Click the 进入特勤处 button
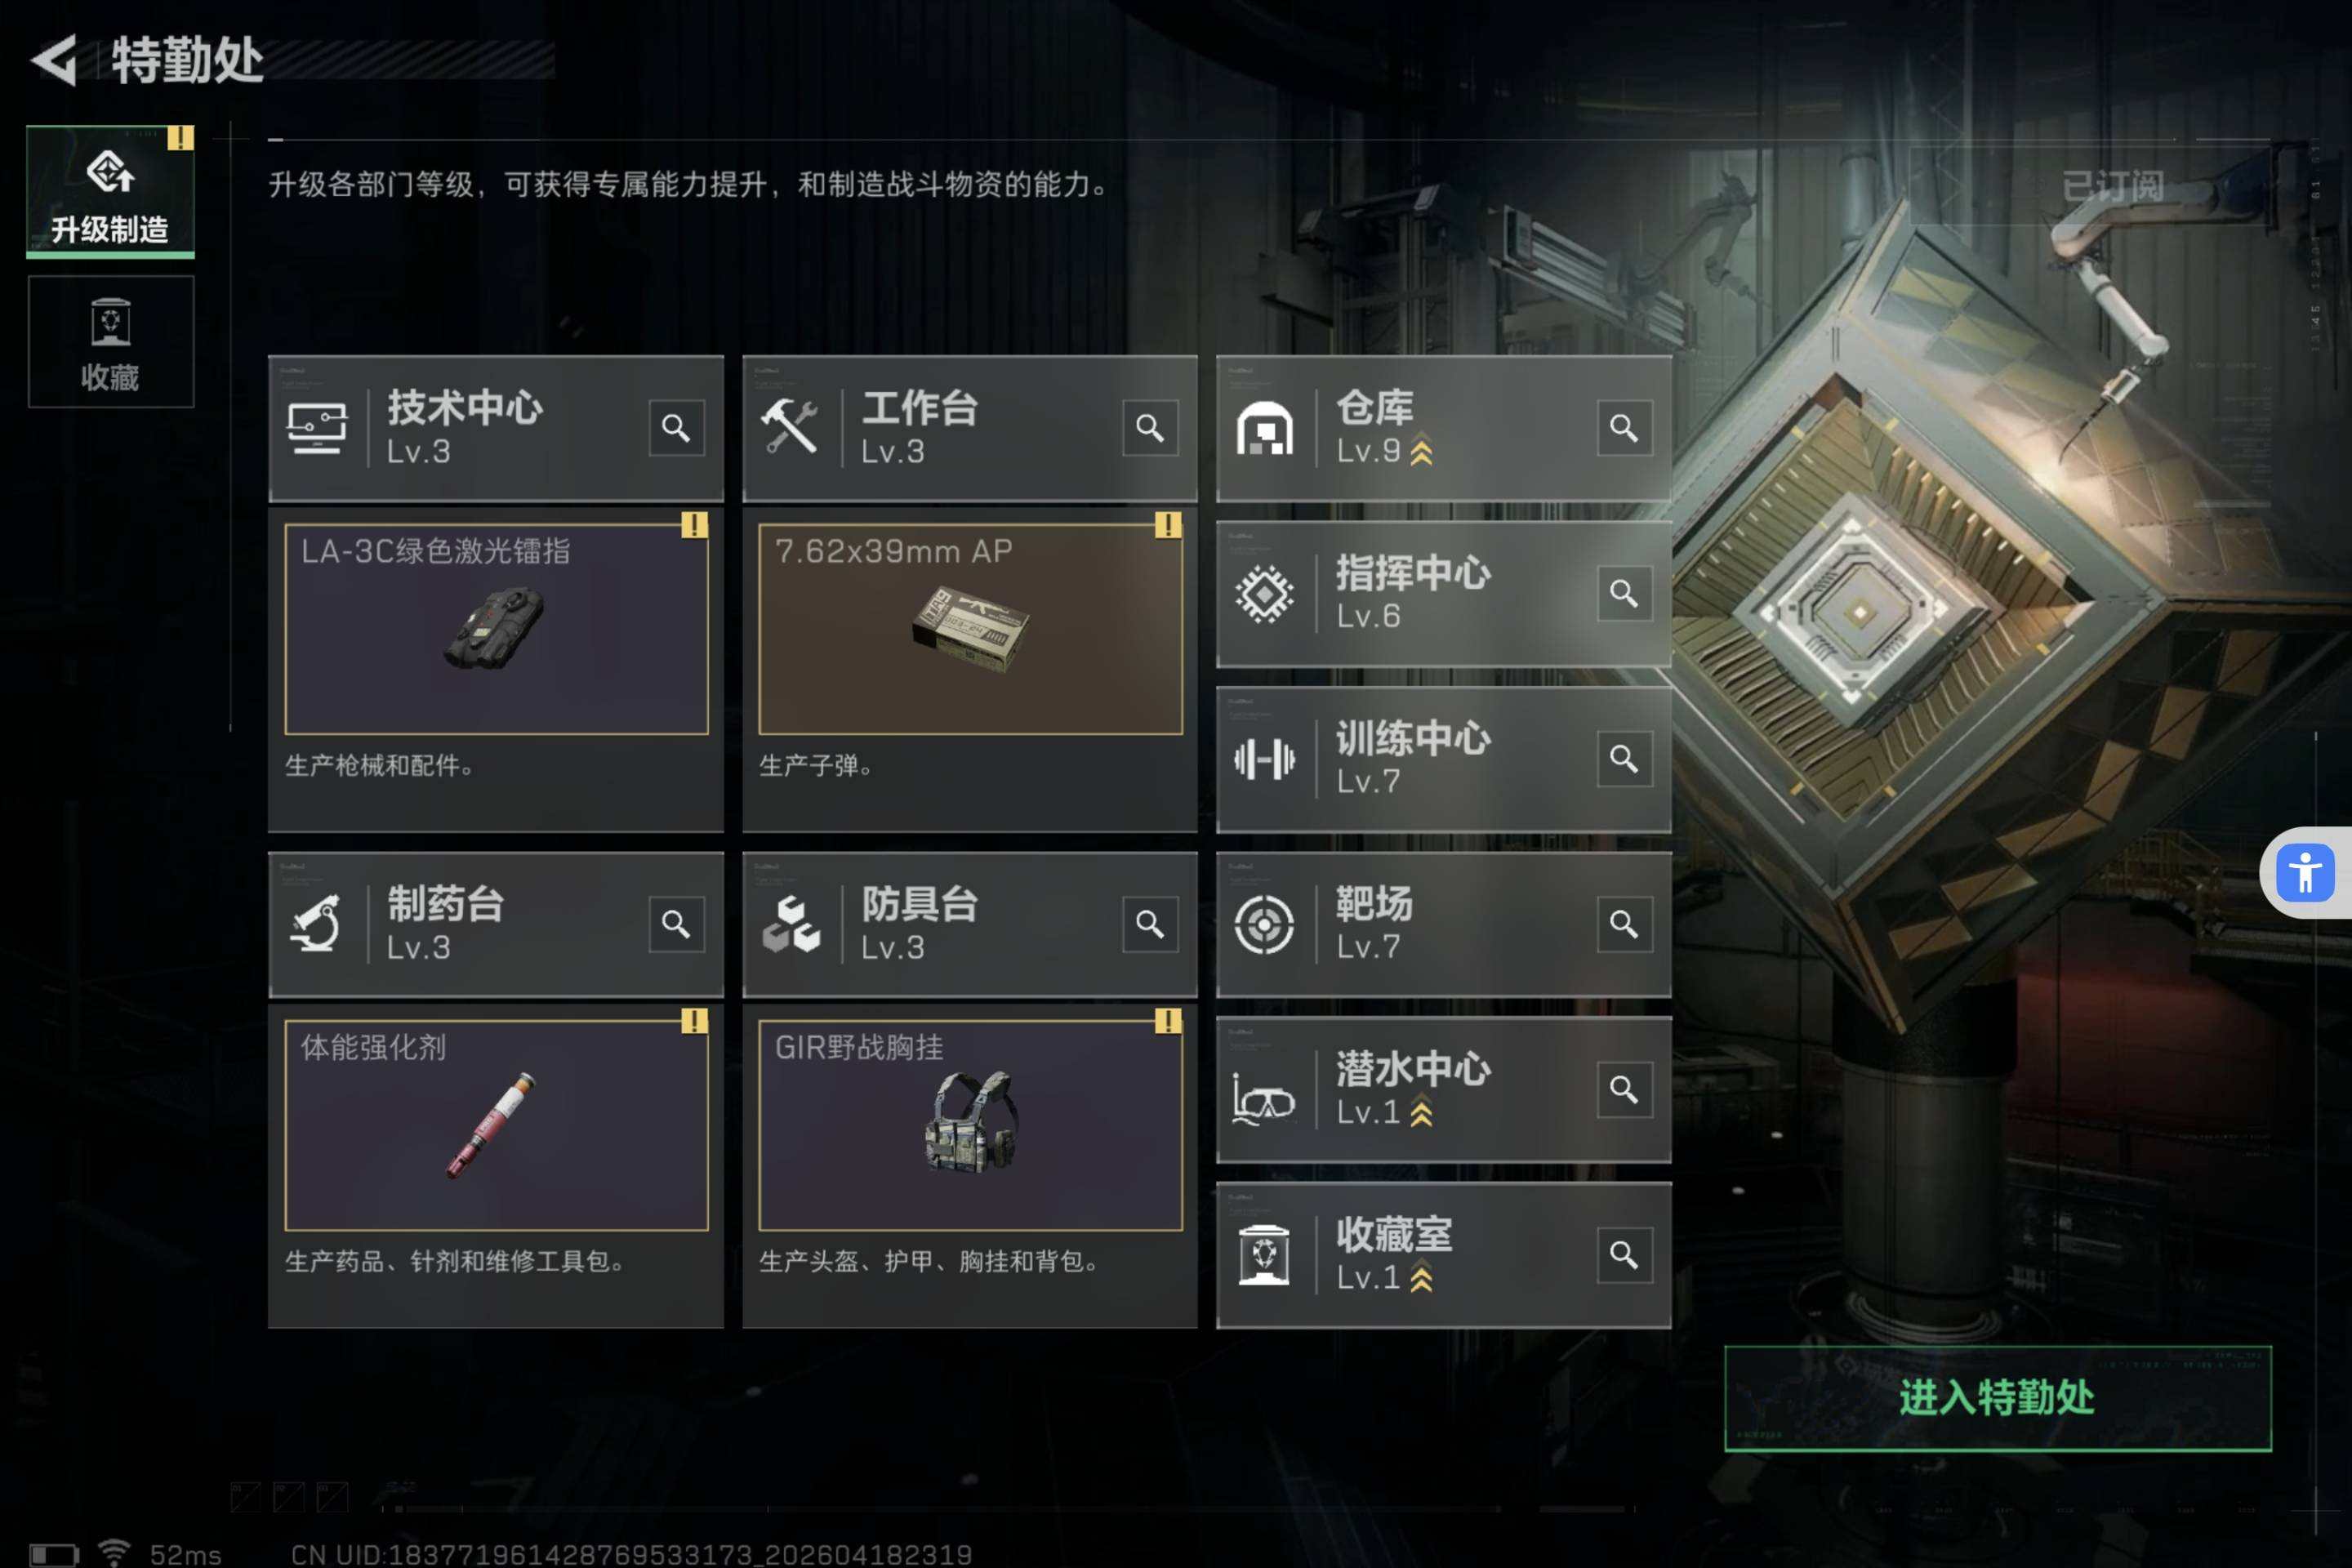 (x=1997, y=1398)
